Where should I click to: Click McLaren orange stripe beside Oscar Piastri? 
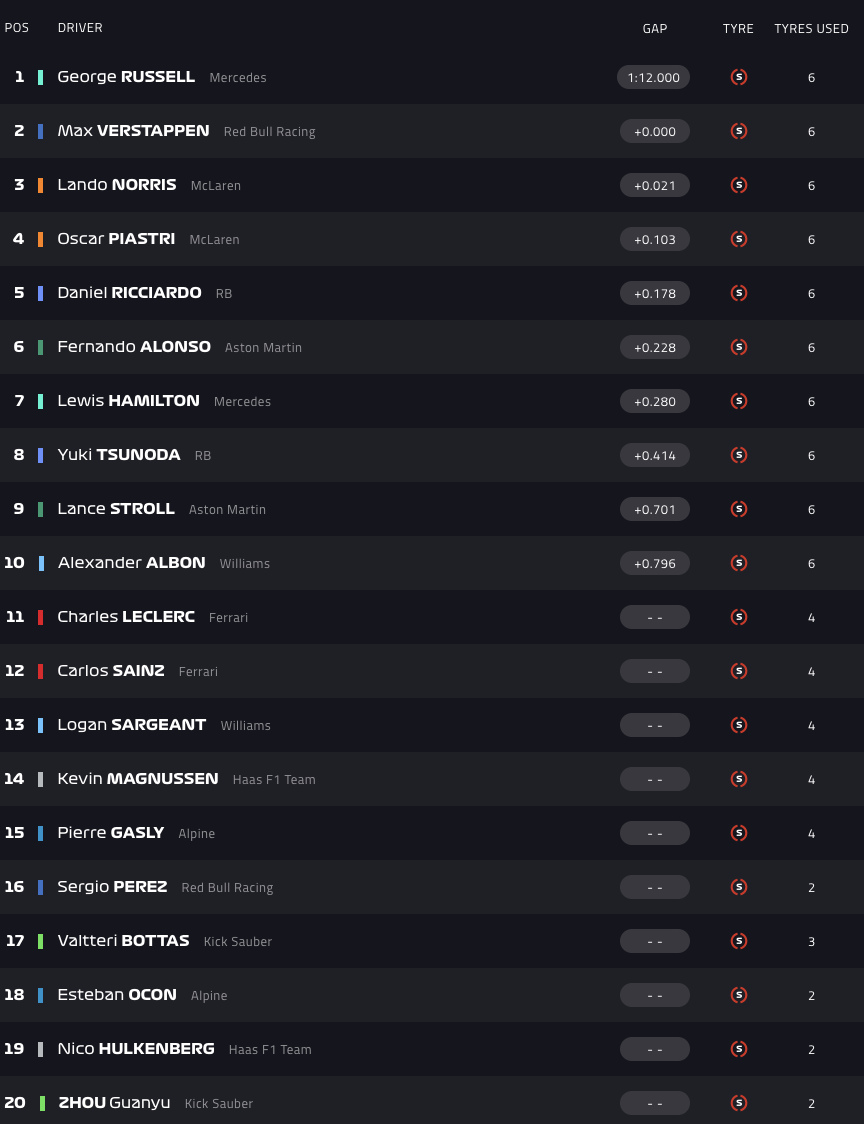click(x=41, y=239)
